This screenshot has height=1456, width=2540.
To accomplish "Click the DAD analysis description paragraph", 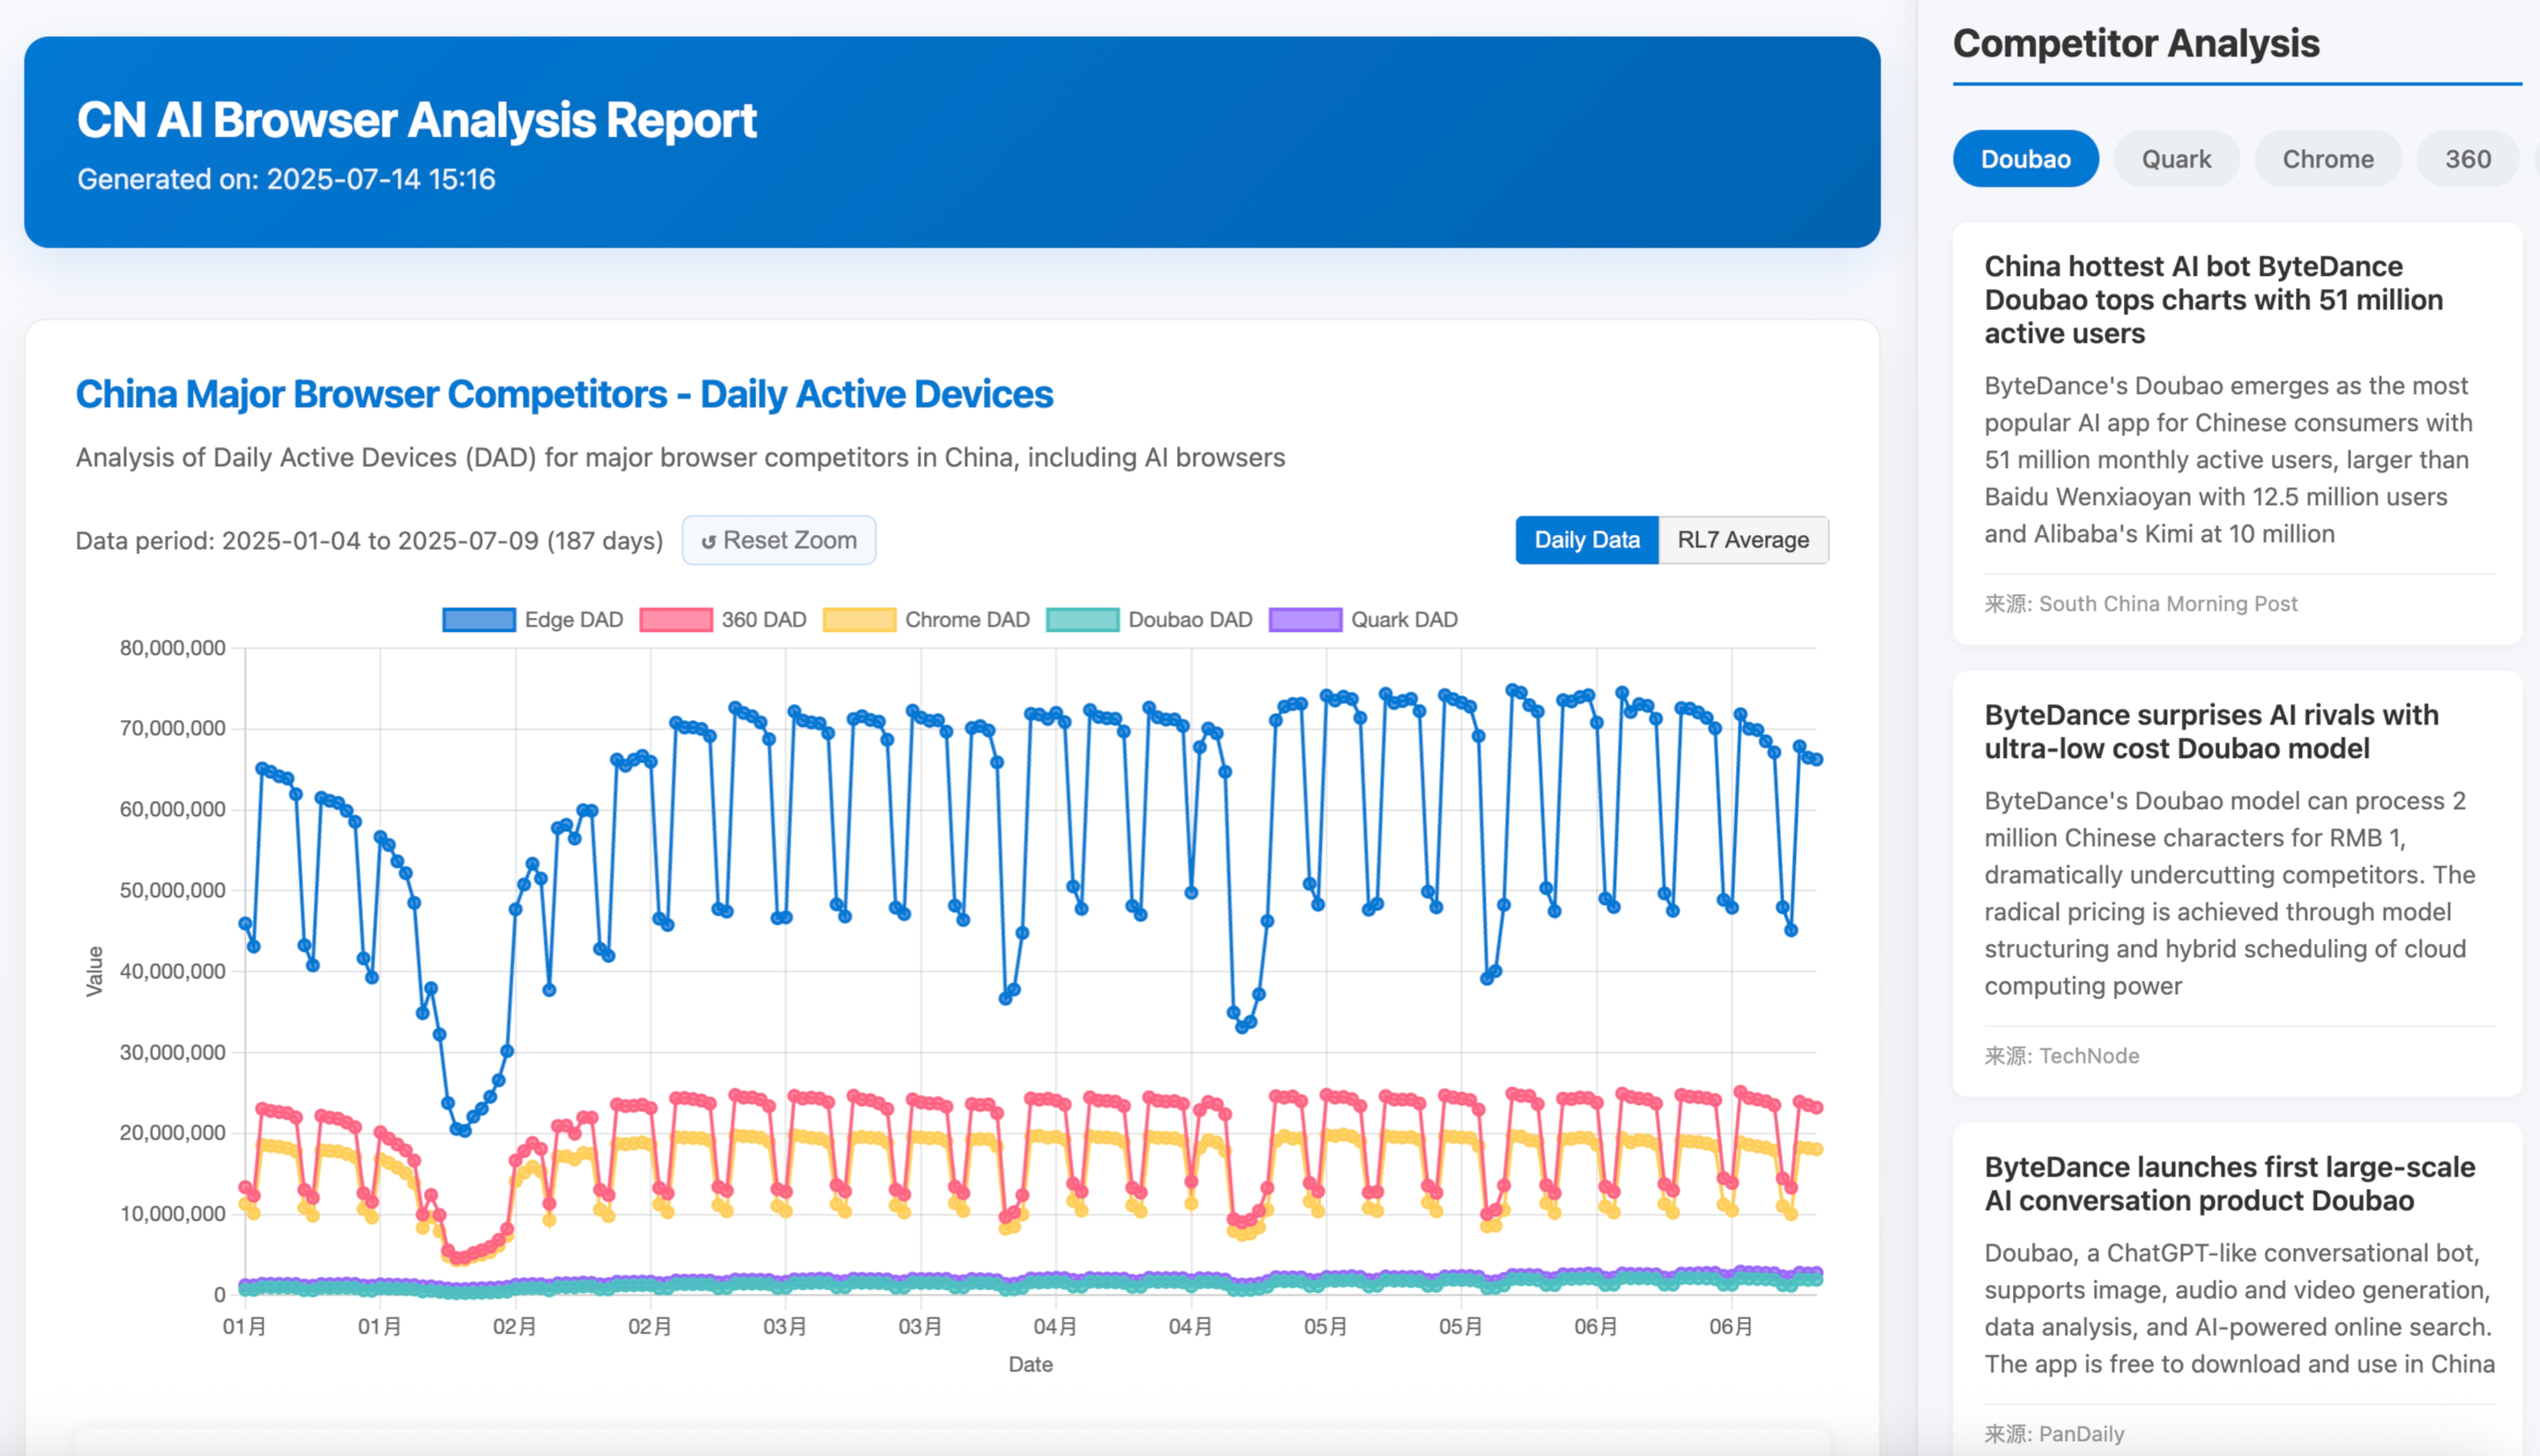I will coord(680,458).
